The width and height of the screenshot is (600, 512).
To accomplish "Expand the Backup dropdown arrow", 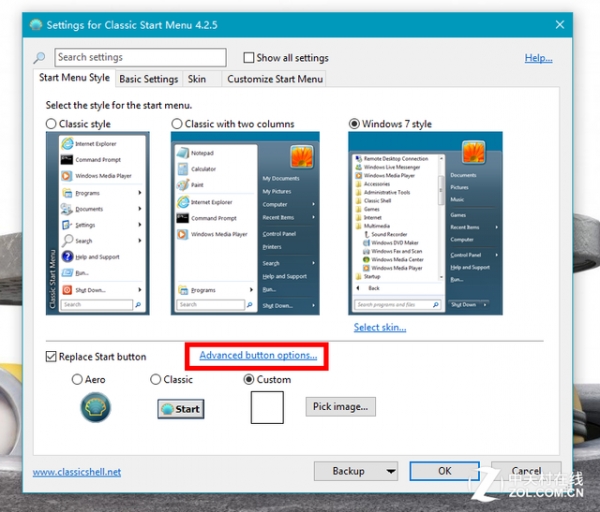I will tap(390, 471).
